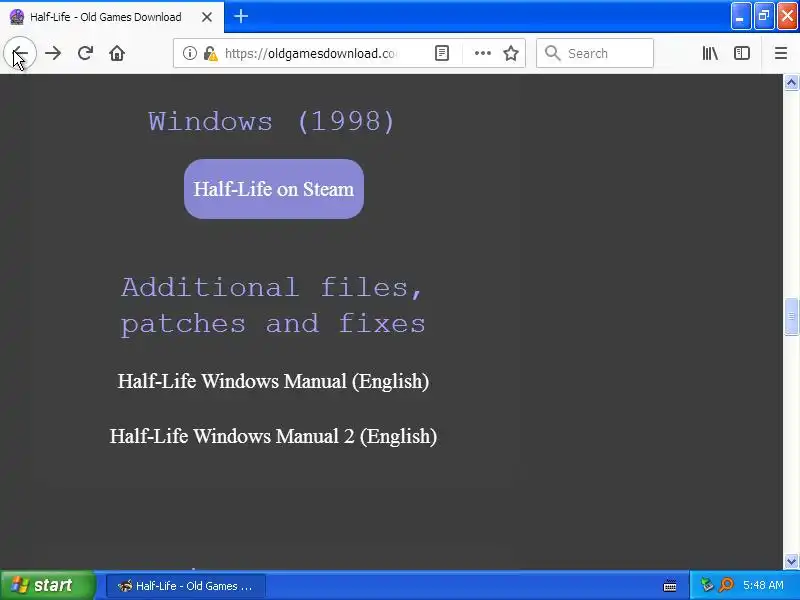
Task: Click the vertical scrollbar thumb
Action: tap(791, 316)
